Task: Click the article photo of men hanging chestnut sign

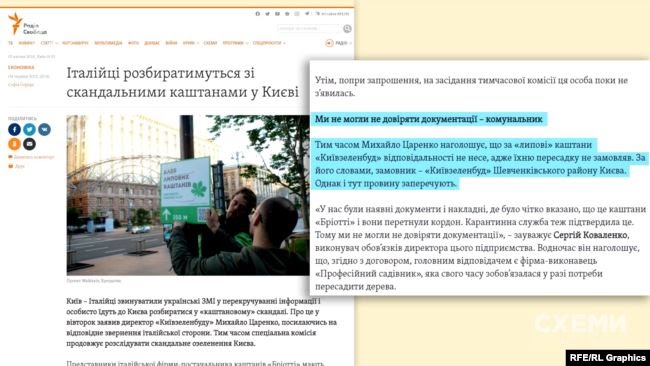Action: pos(188,195)
